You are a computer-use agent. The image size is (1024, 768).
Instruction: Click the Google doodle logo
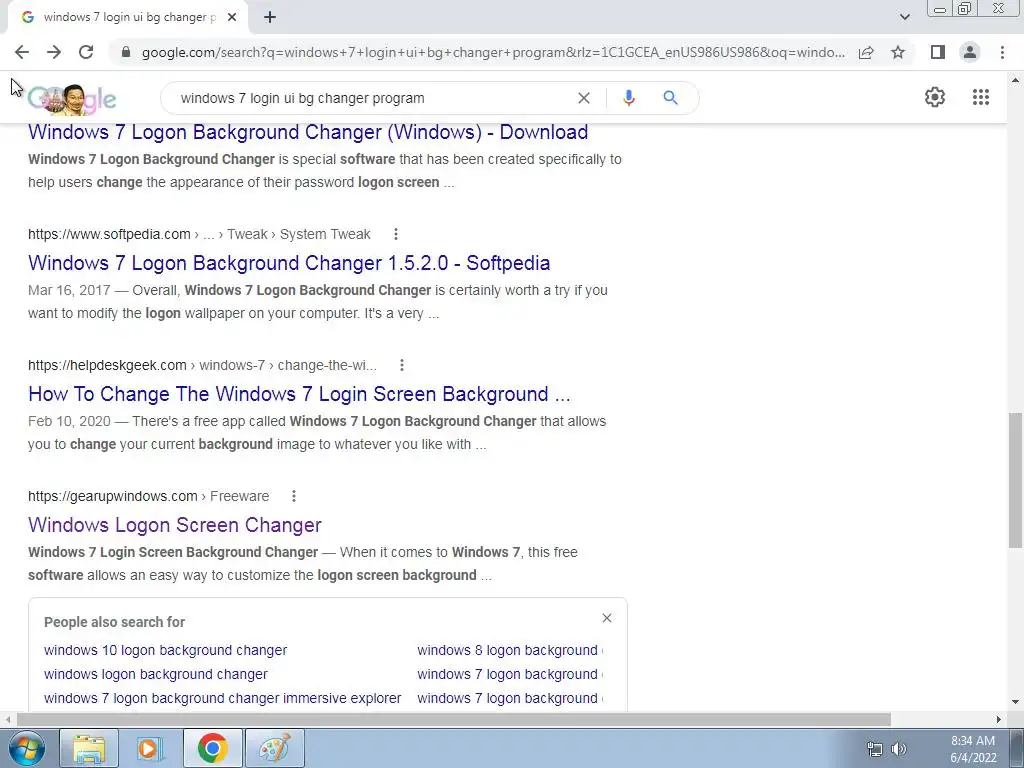pos(72,99)
